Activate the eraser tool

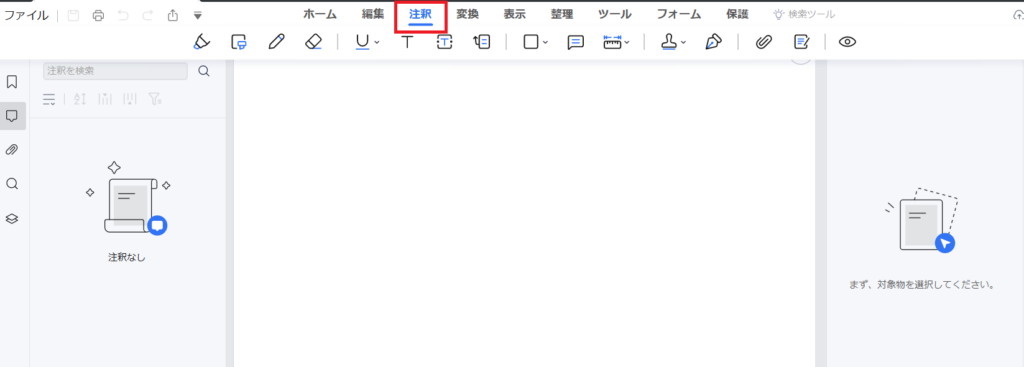coord(313,42)
